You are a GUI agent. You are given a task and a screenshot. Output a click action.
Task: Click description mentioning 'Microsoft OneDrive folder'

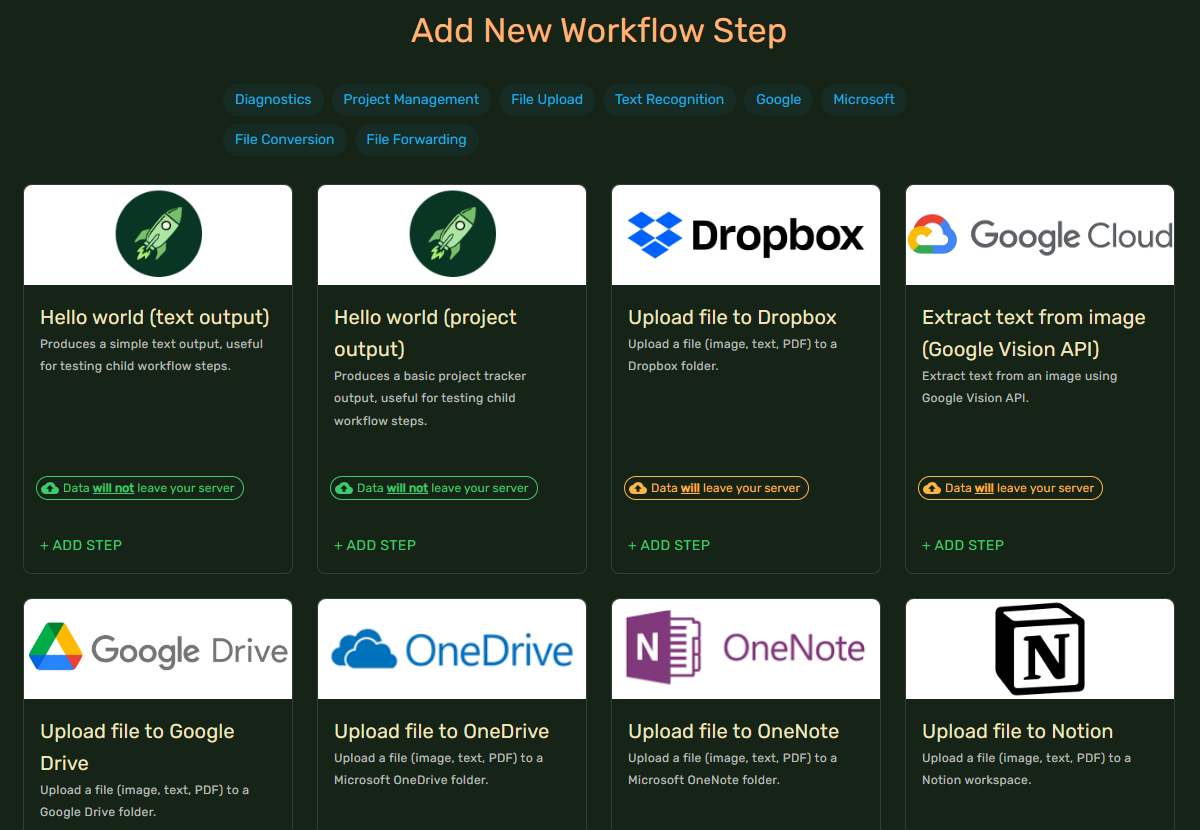pos(438,769)
